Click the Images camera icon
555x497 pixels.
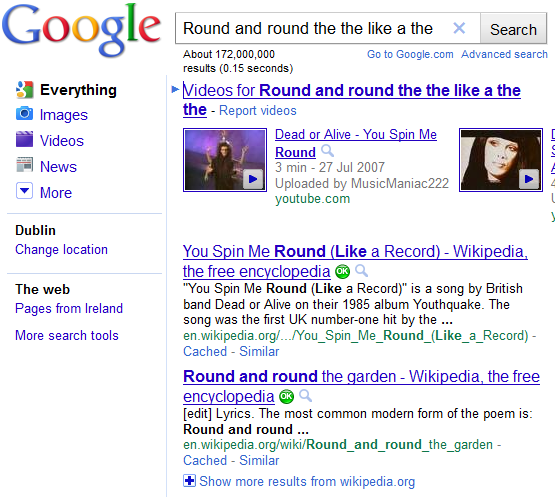[24, 114]
